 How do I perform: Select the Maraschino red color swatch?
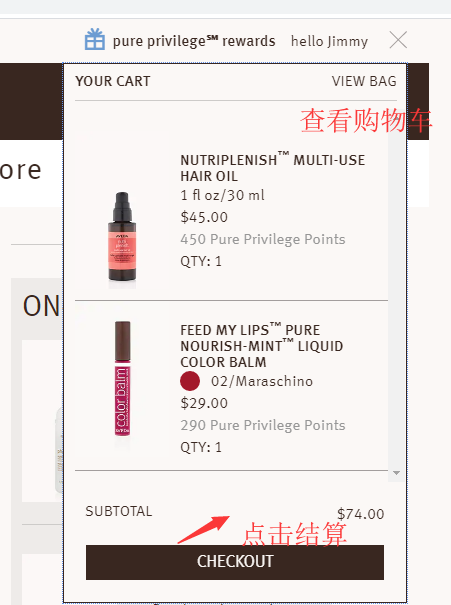190,381
